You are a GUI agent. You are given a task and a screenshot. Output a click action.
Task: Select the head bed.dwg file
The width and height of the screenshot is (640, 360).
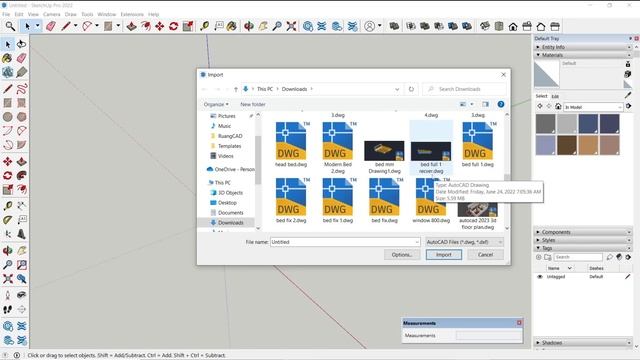coord(291,144)
